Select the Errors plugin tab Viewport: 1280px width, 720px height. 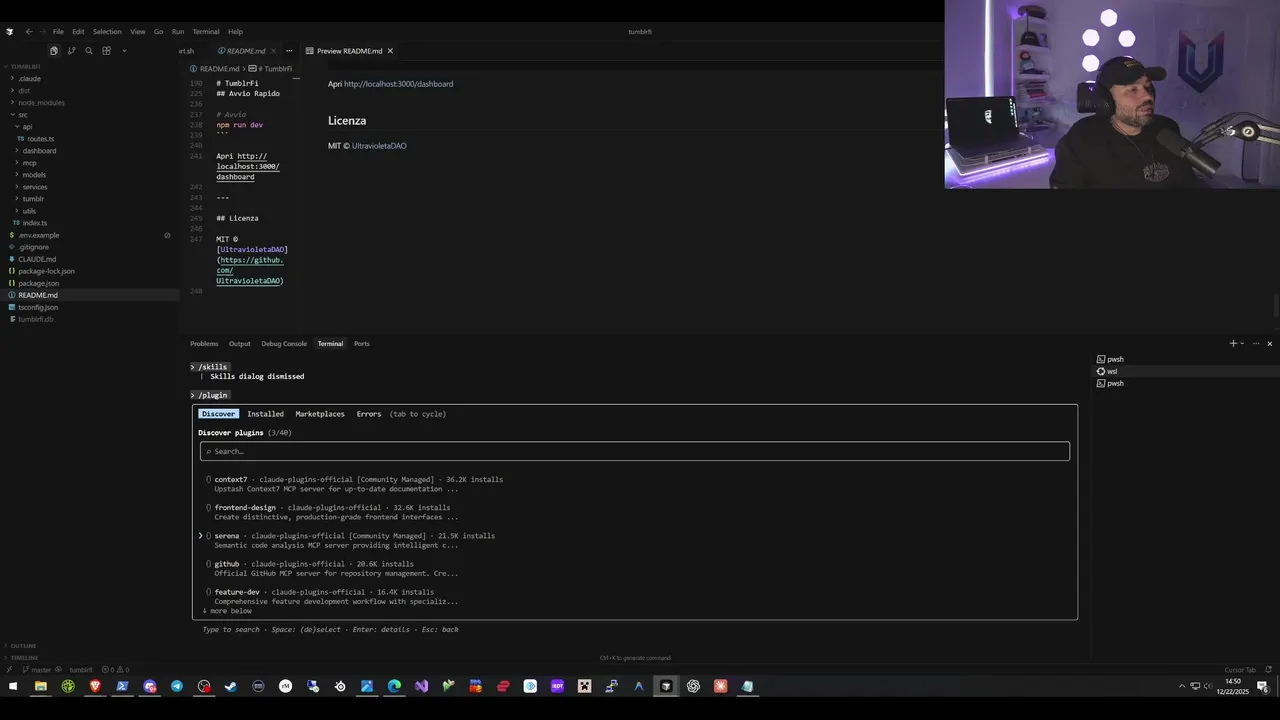(x=369, y=414)
